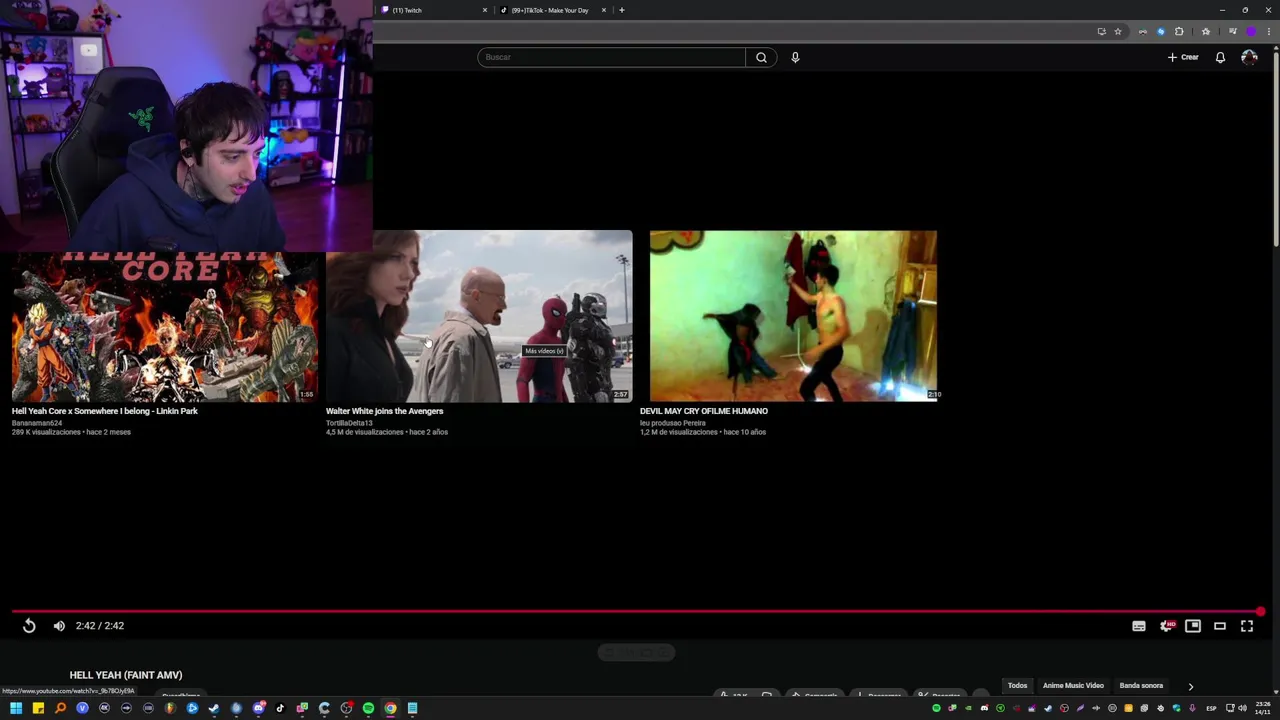Click the ESP language indicator
This screenshot has height=720, width=1280.
coord(1211,708)
